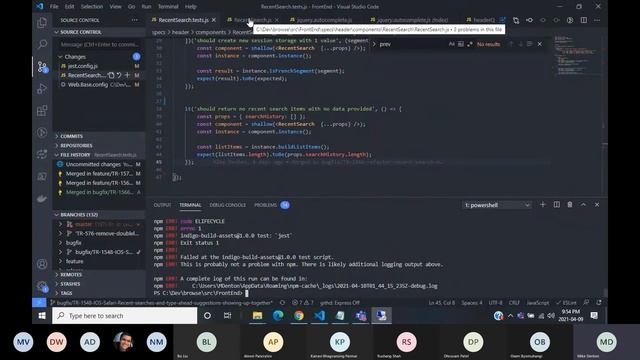Kill terminal with trash icon
Viewport: 640px width, 360px height.
point(570,204)
